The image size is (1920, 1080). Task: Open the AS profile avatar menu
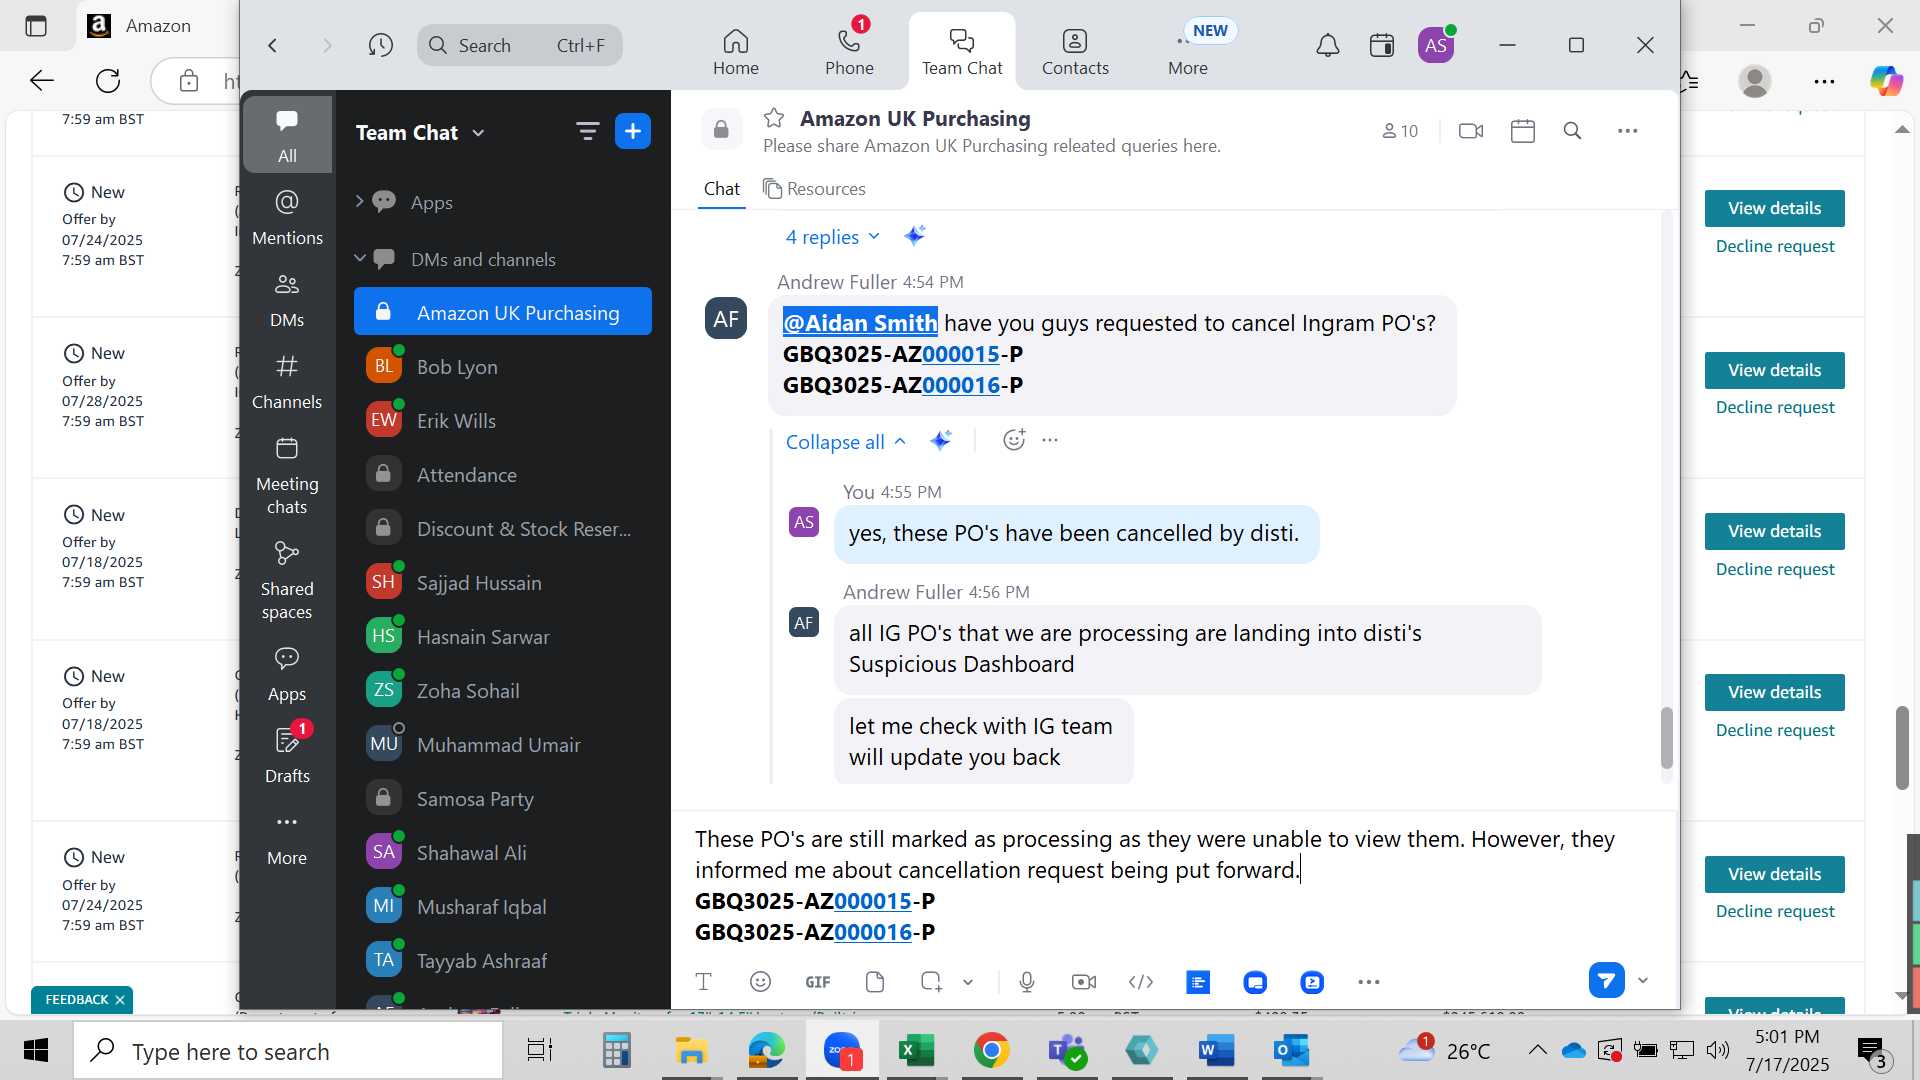pos(1436,45)
